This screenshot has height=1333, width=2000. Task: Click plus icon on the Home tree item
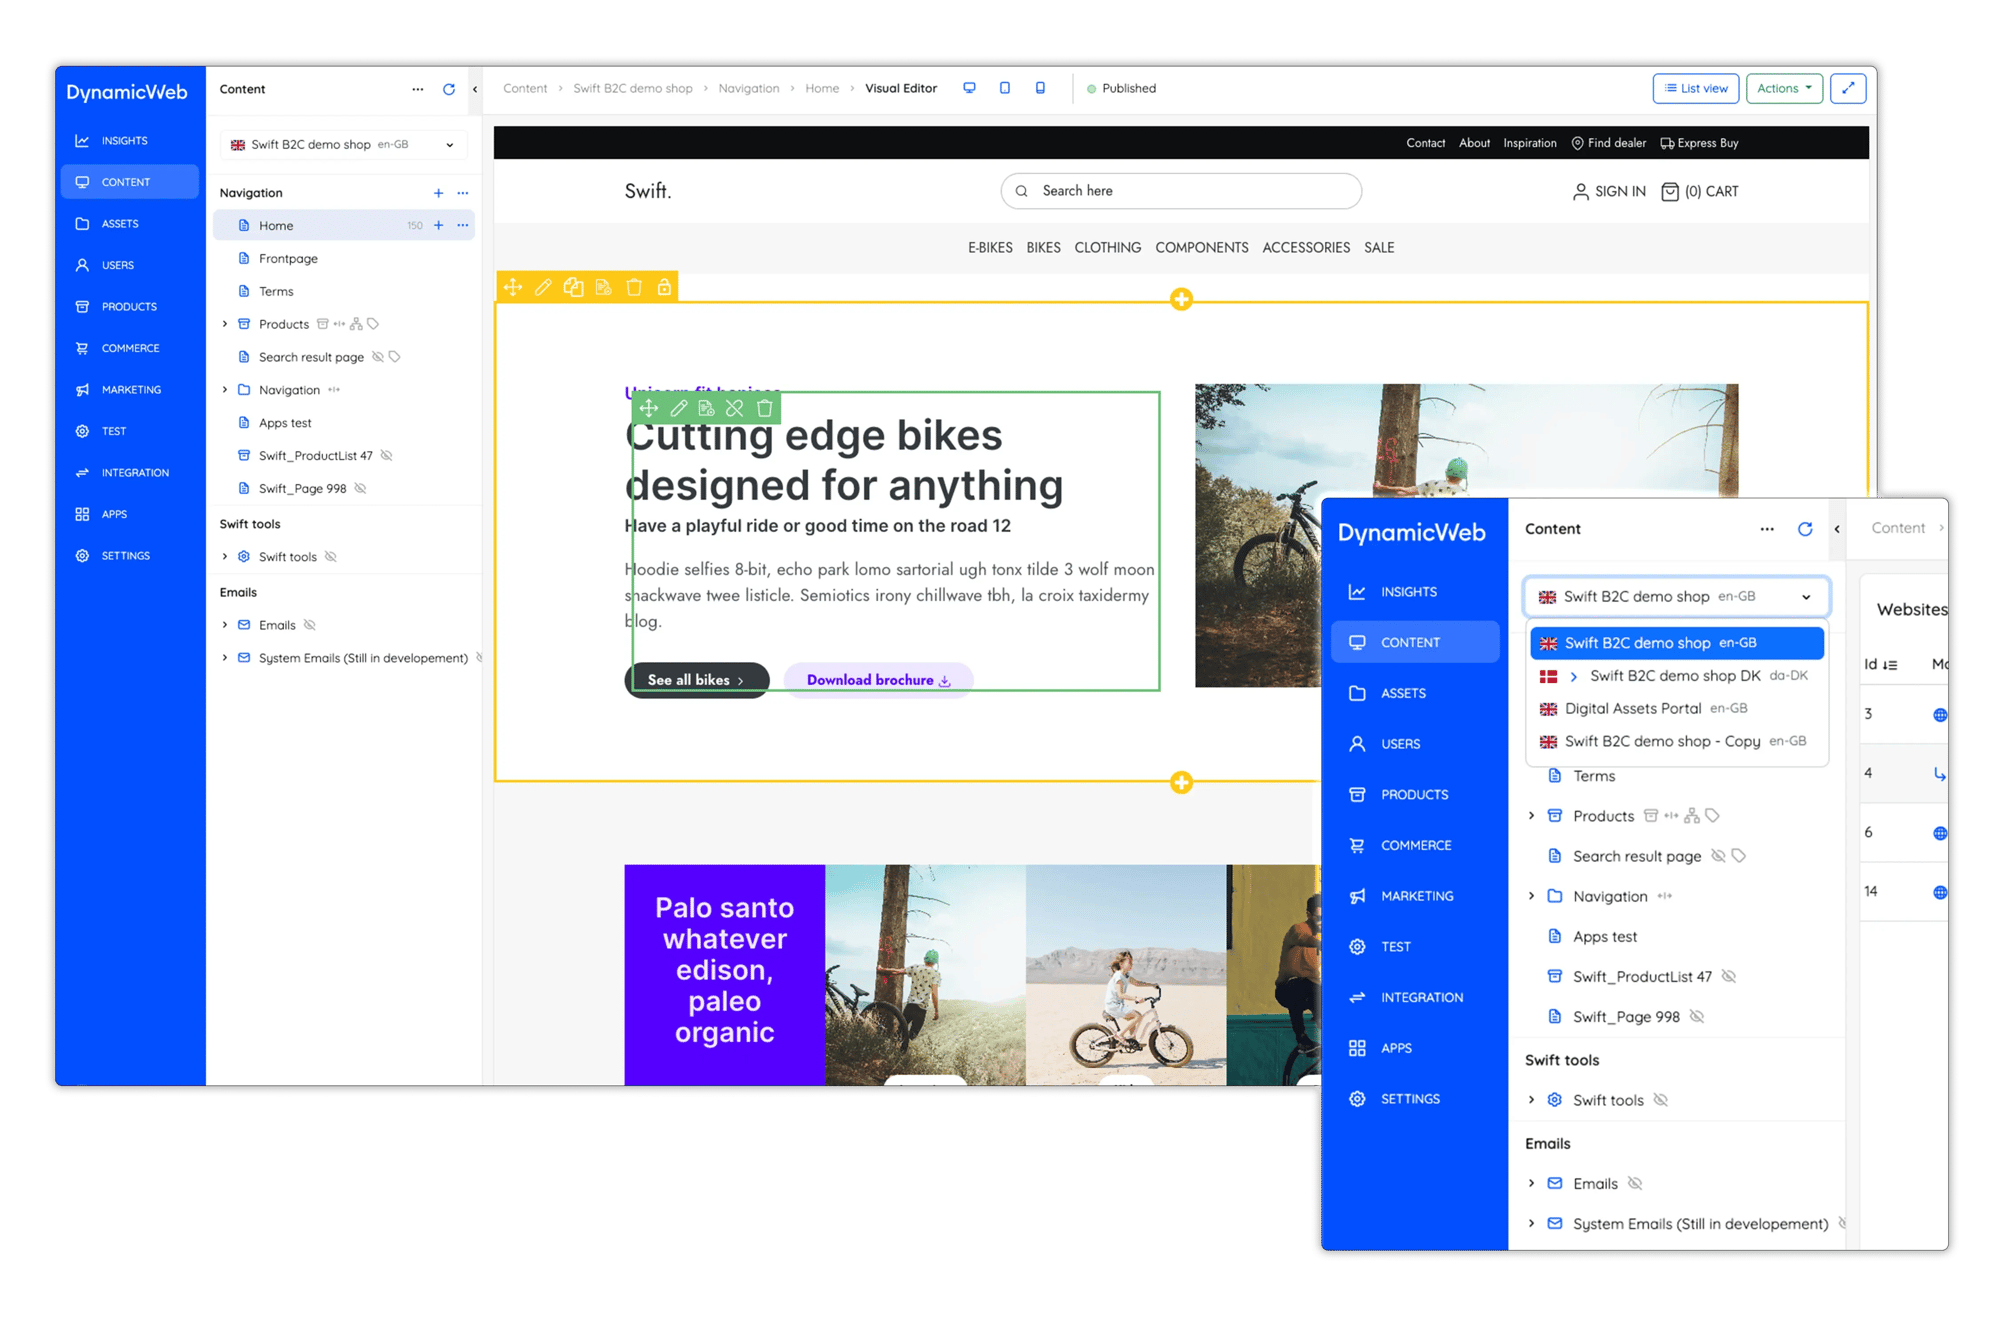[x=438, y=225]
